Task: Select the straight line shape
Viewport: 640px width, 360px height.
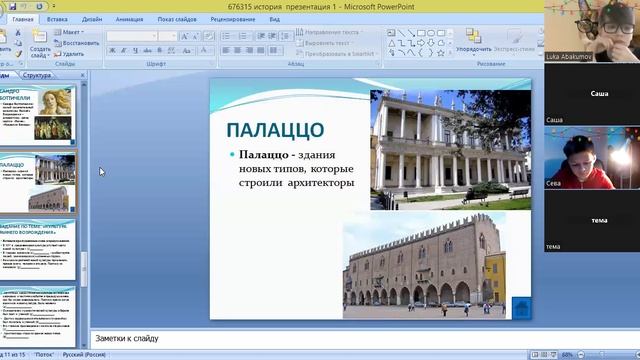Action: [401, 33]
